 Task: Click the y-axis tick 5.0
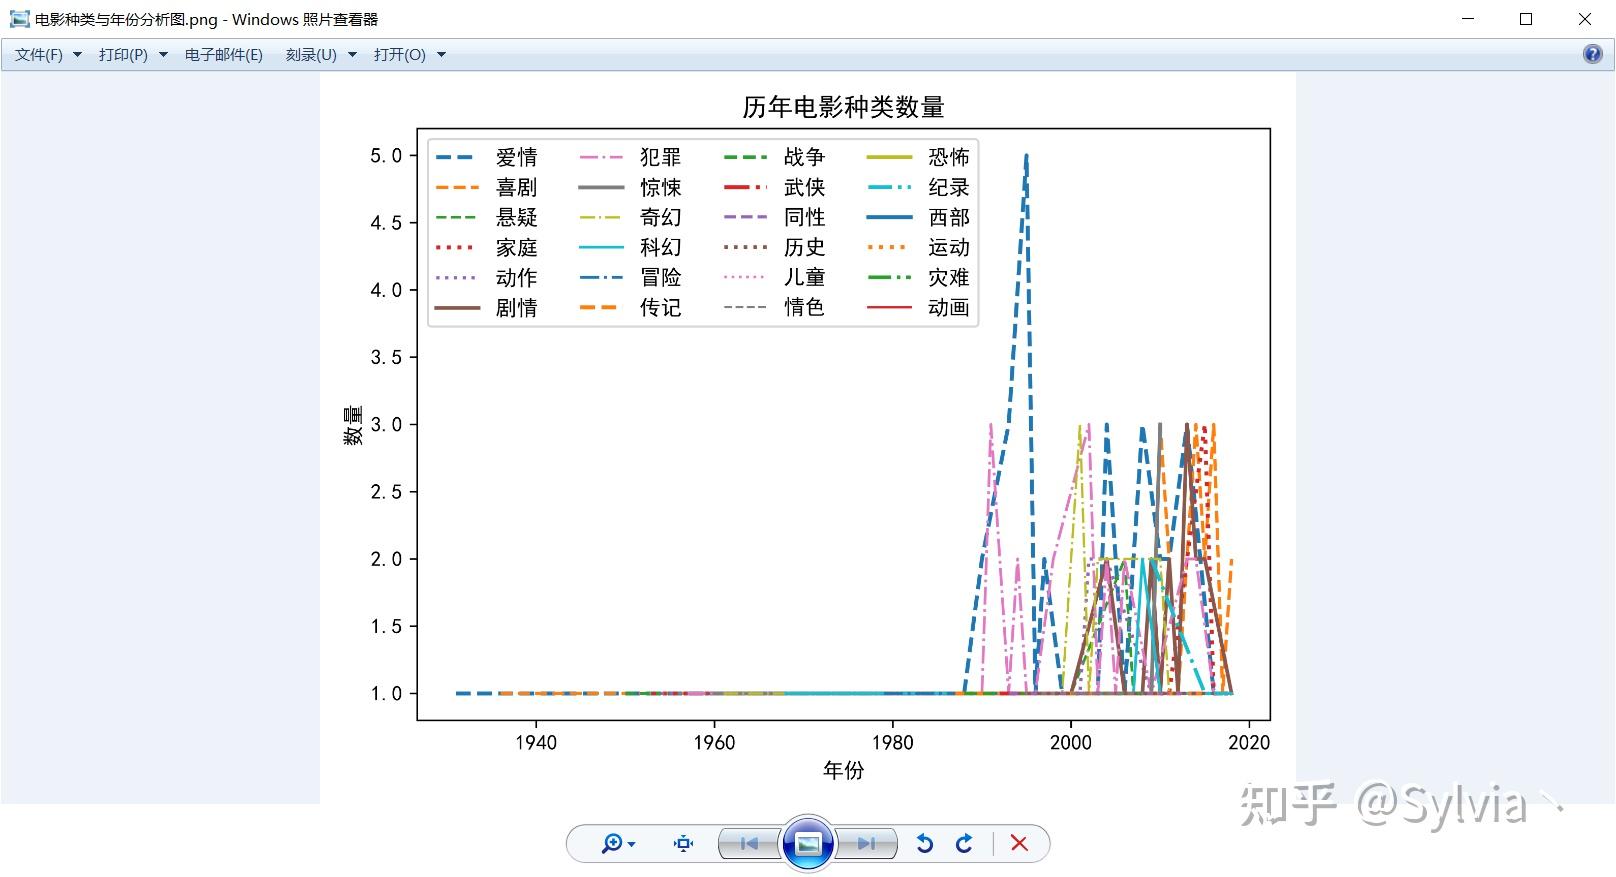coord(386,156)
